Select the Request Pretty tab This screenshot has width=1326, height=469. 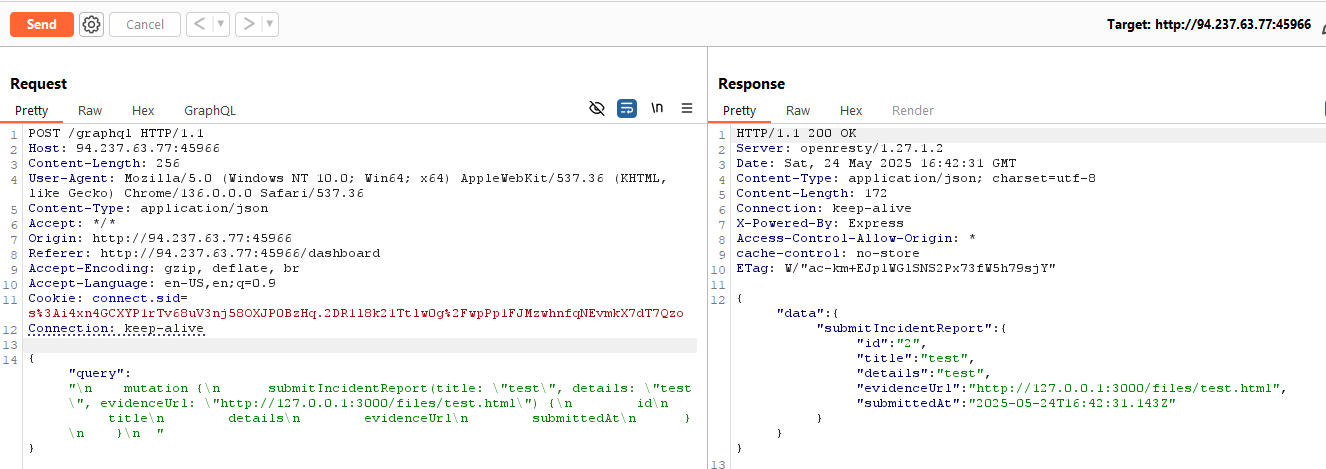31,111
